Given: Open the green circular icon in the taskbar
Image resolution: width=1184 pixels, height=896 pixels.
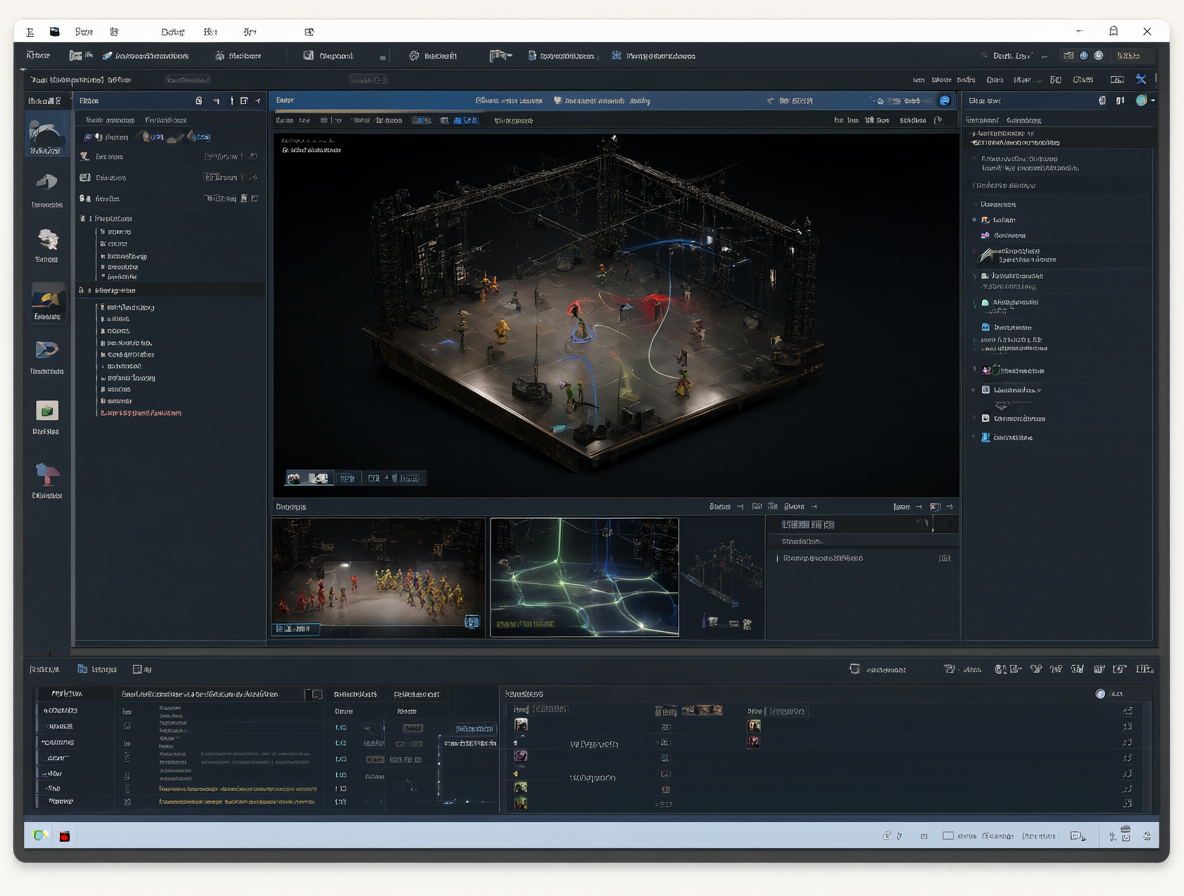Looking at the screenshot, I should 41,835.
